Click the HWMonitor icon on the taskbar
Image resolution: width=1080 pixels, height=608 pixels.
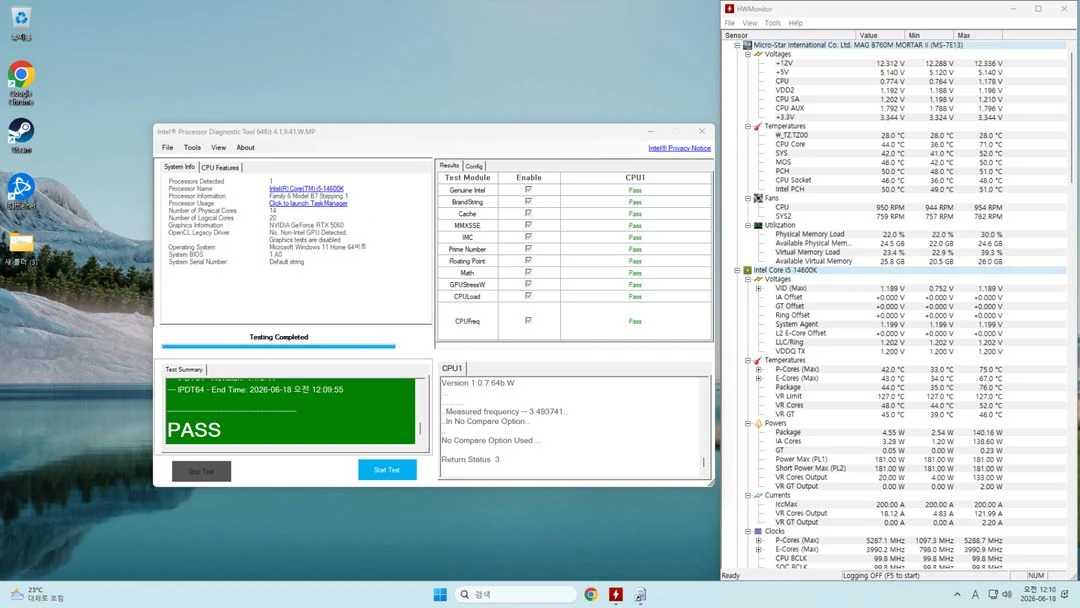[616, 594]
